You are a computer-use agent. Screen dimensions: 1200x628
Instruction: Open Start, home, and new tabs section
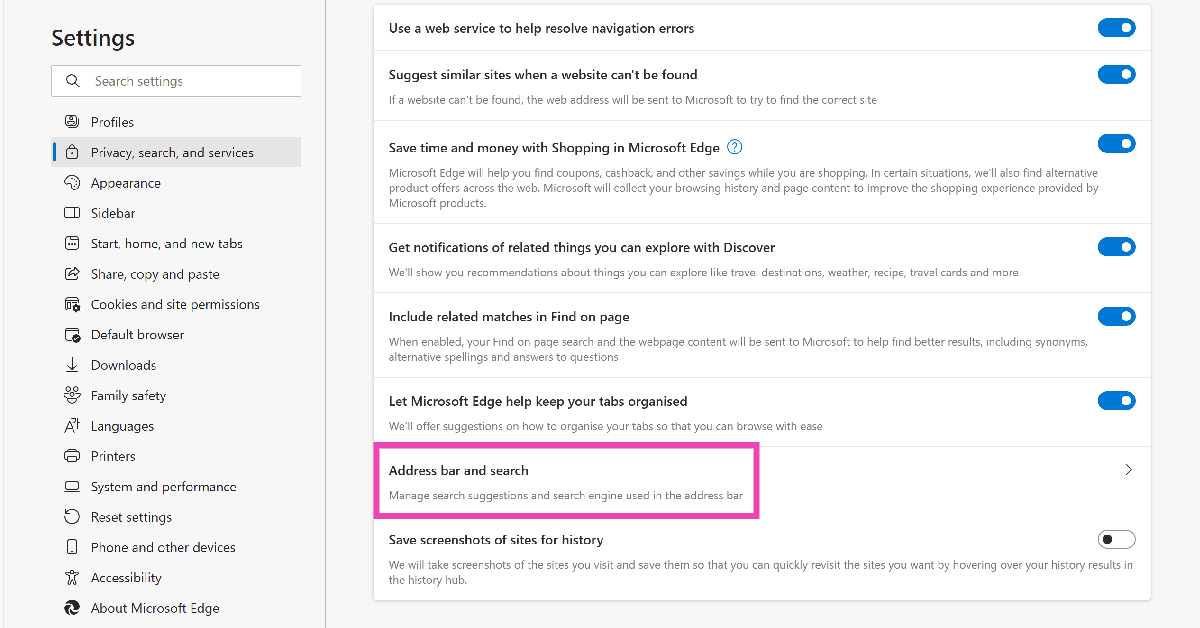pyautogui.click(x=166, y=244)
